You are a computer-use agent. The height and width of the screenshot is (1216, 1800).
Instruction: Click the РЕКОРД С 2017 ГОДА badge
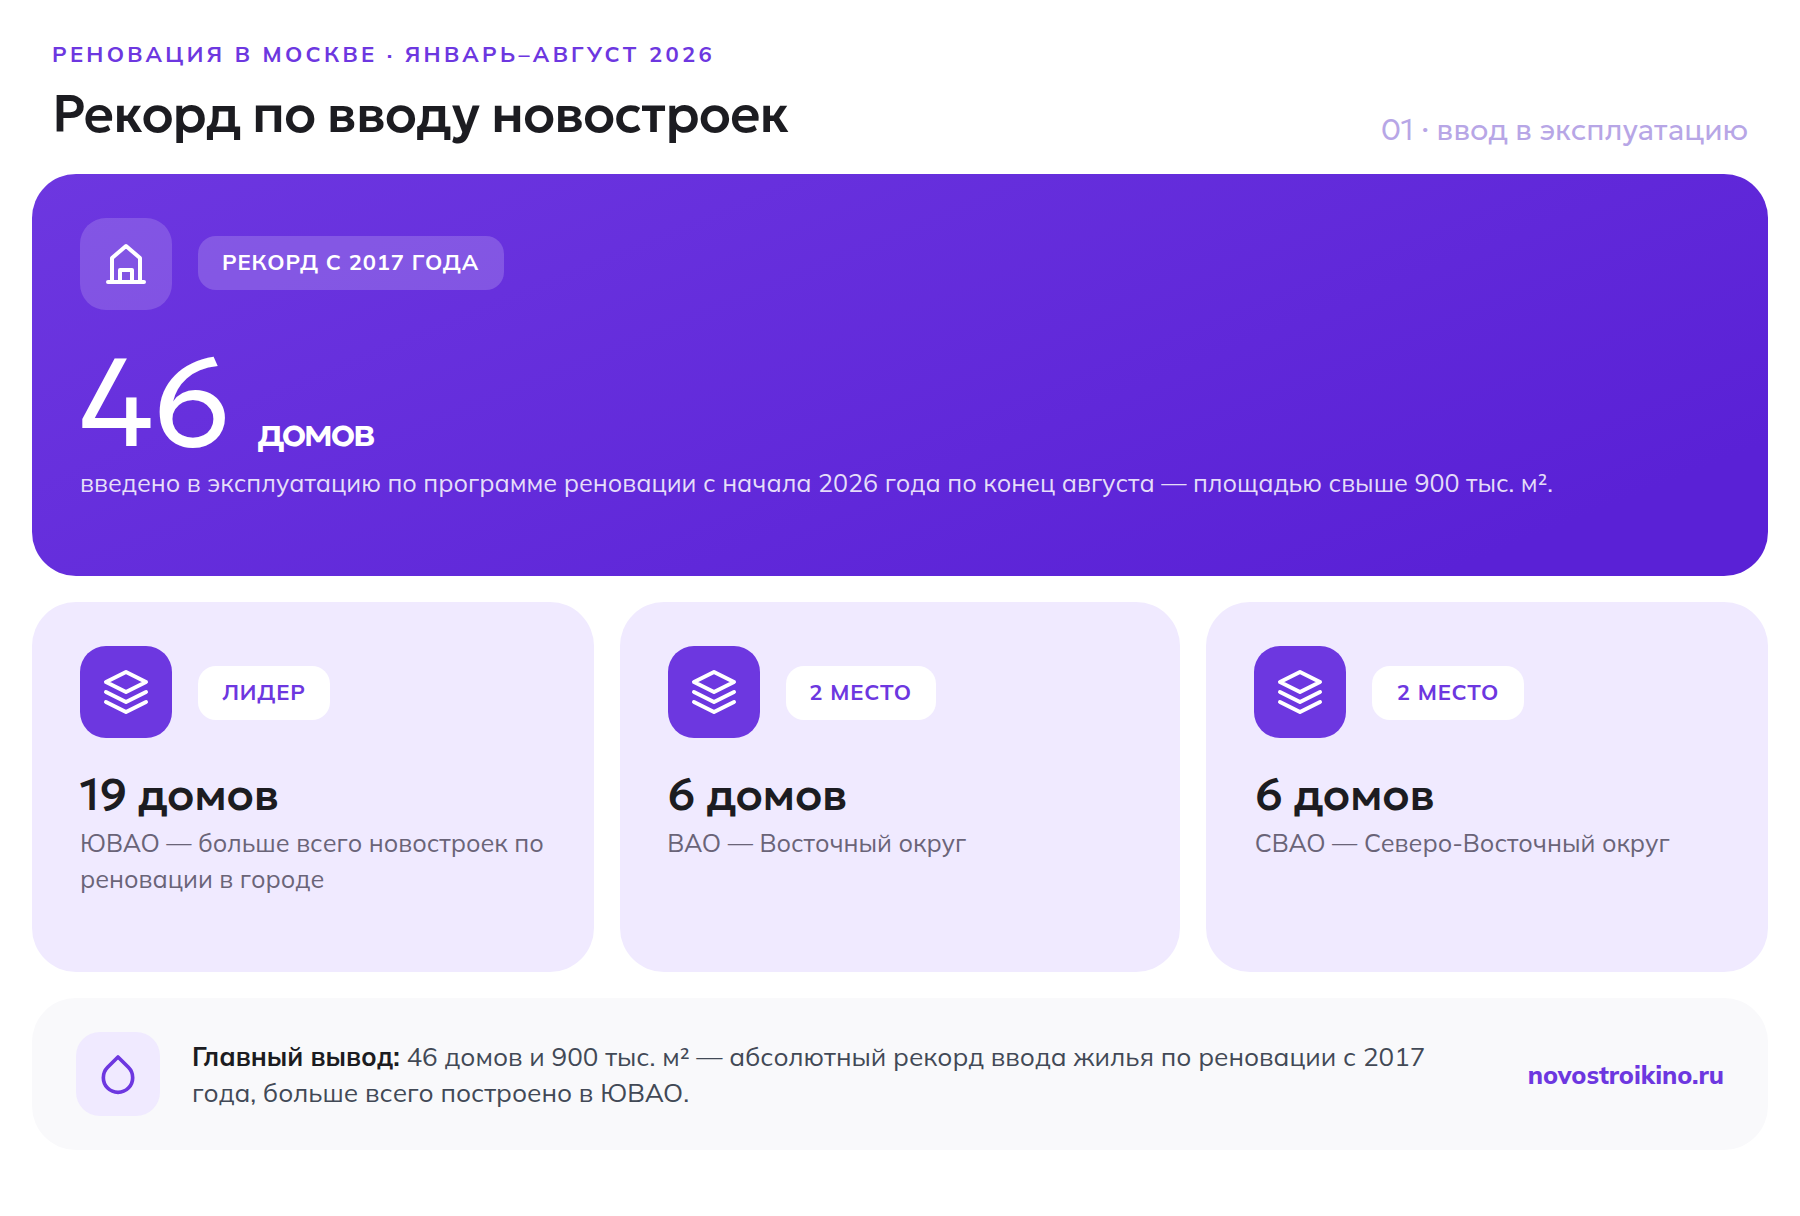[351, 263]
